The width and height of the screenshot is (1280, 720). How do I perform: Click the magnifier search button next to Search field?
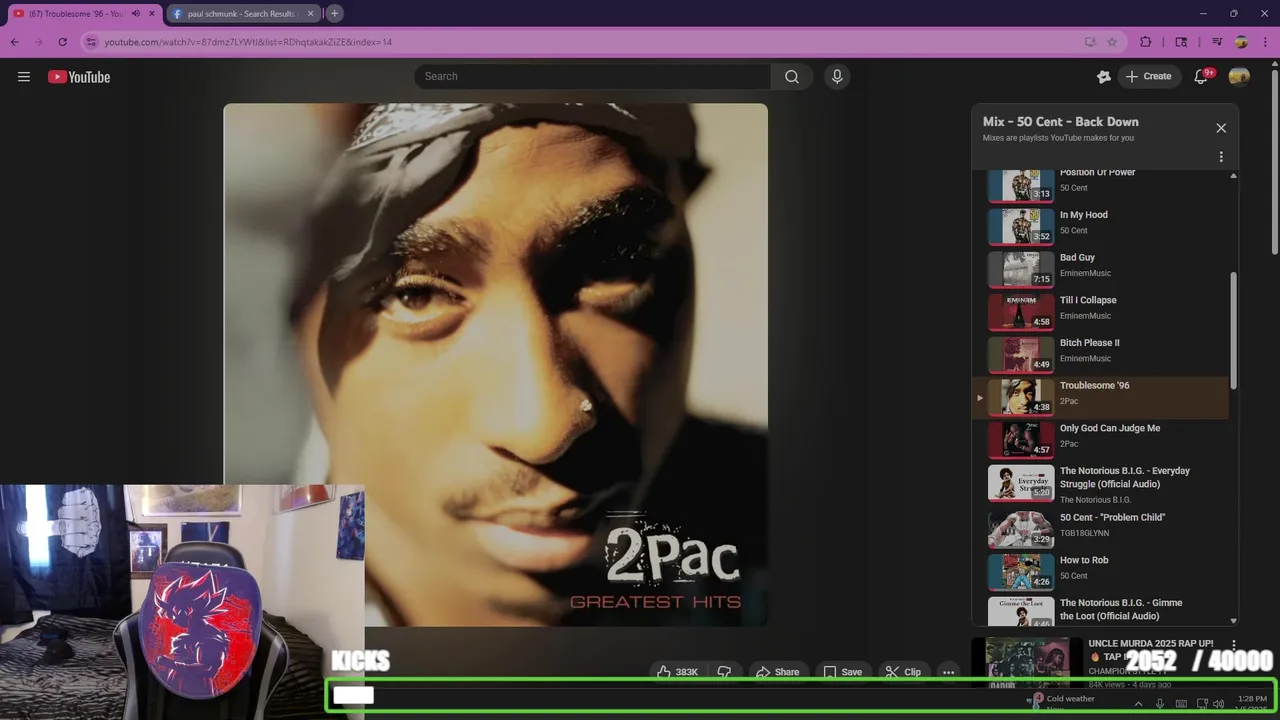coord(792,77)
